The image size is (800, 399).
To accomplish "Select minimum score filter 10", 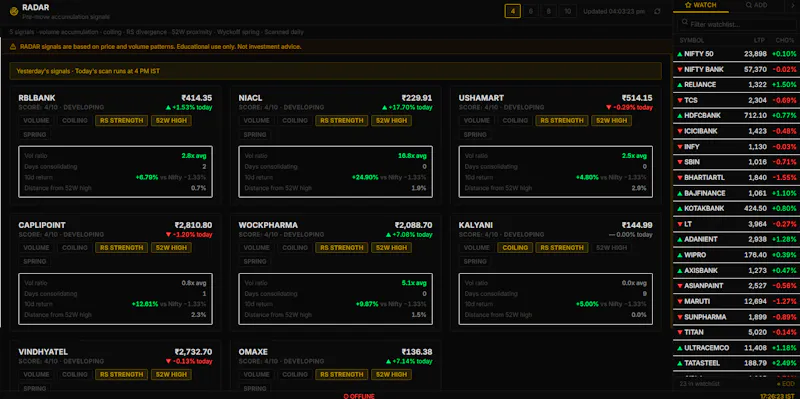I will (x=568, y=11).
